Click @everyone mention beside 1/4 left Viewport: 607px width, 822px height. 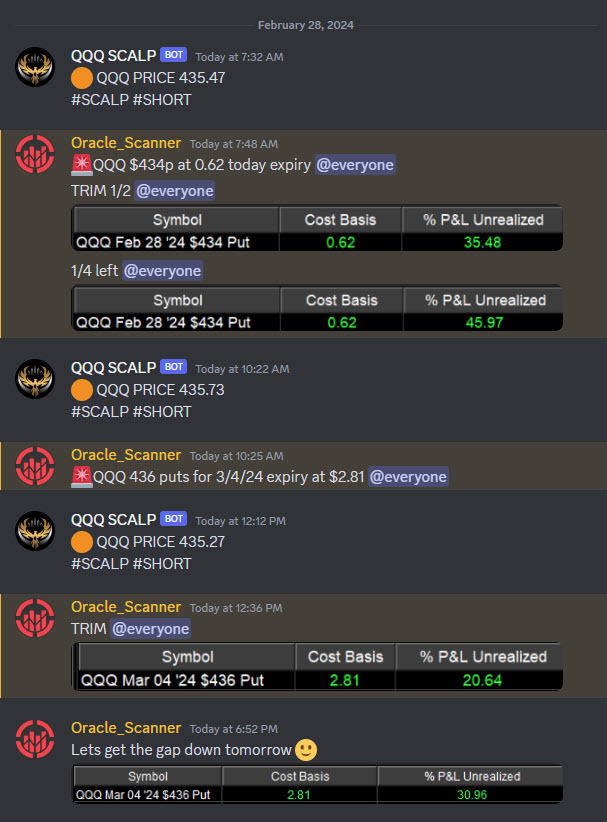(162, 271)
